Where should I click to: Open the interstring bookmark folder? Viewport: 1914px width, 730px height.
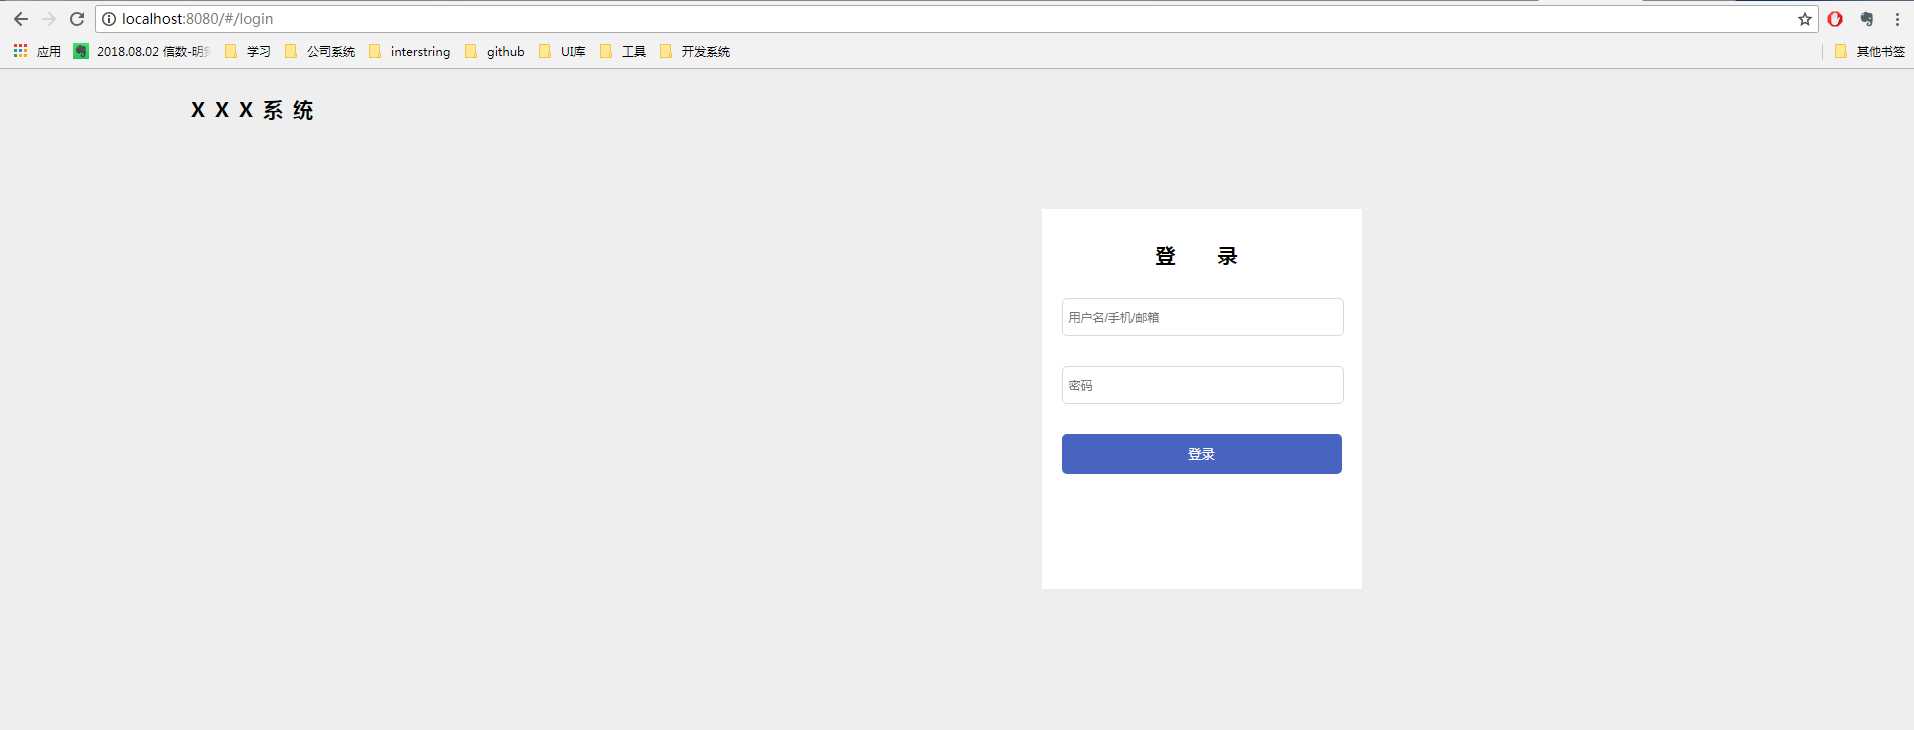[x=409, y=51]
